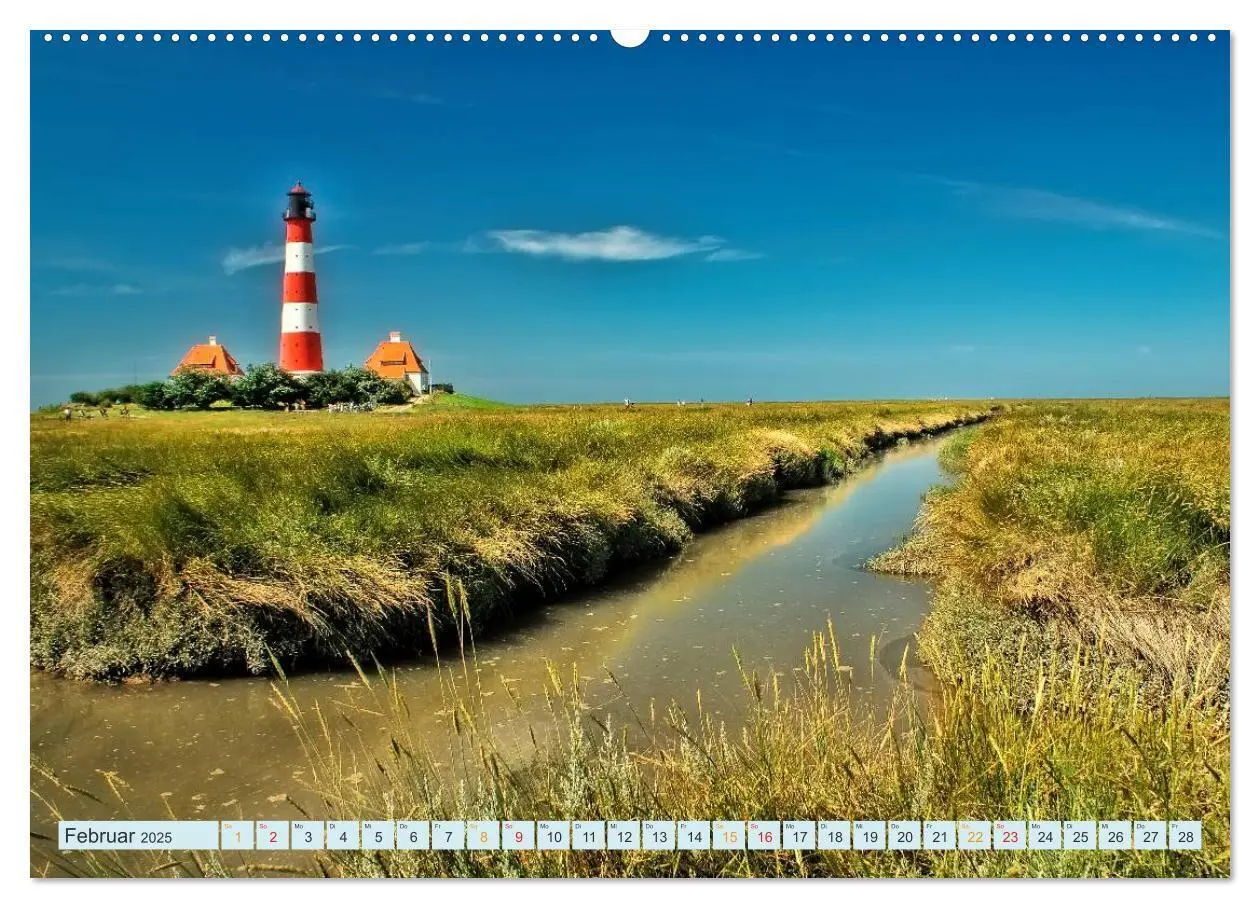Screen dimensions: 1260x908
Task: Select orange Saturday date 15
Action: coord(728,836)
